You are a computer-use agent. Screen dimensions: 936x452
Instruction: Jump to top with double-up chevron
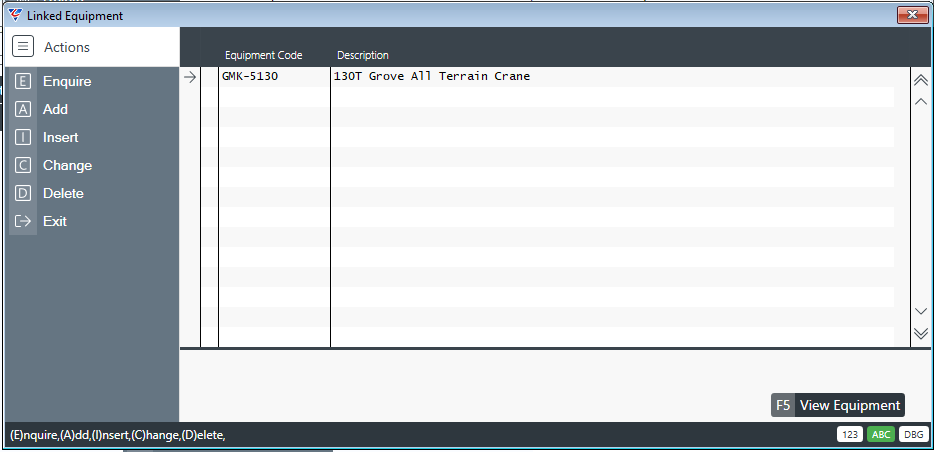921,80
